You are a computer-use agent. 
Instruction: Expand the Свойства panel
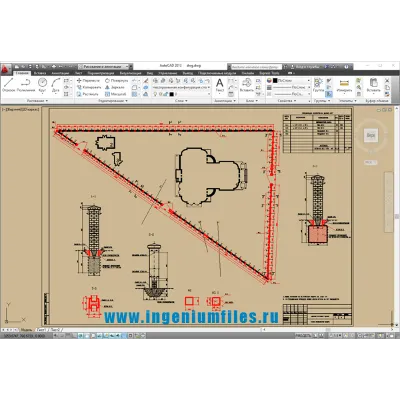[287, 101]
